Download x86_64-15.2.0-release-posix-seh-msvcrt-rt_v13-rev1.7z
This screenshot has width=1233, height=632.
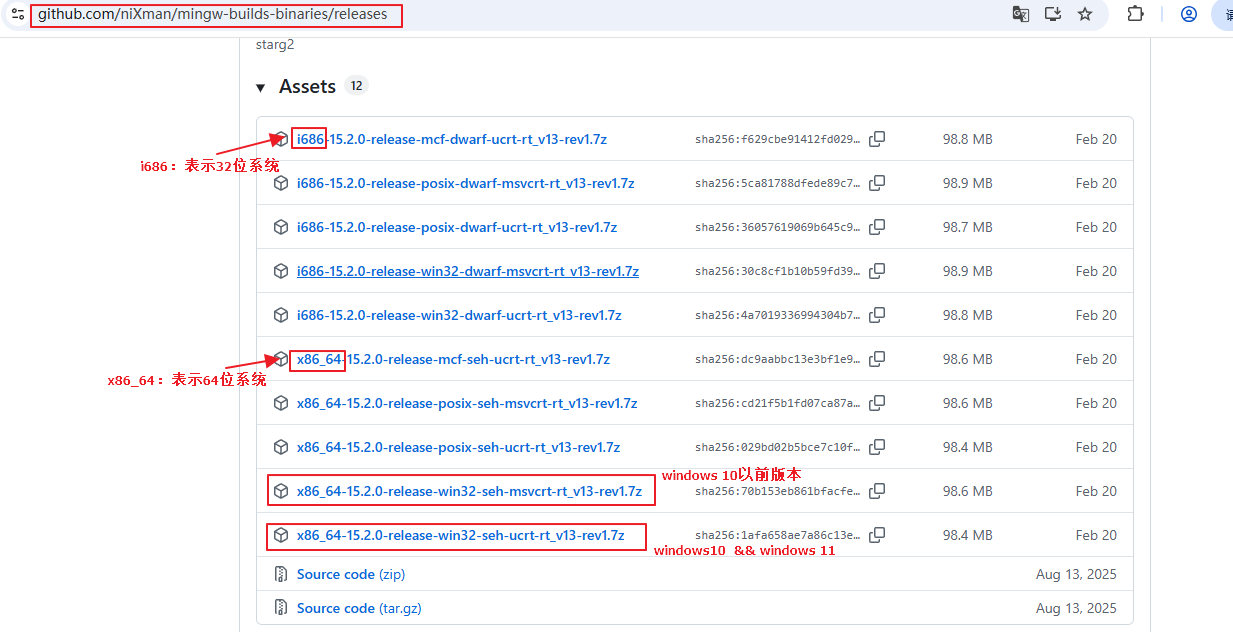pos(467,403)
